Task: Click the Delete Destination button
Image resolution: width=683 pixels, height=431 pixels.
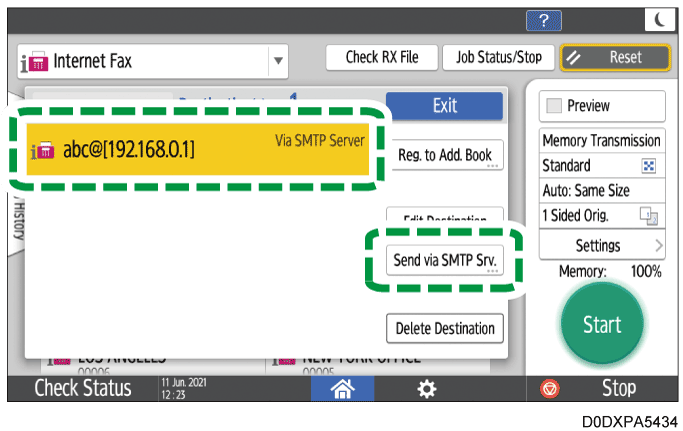Action: [x=445, y=328]
